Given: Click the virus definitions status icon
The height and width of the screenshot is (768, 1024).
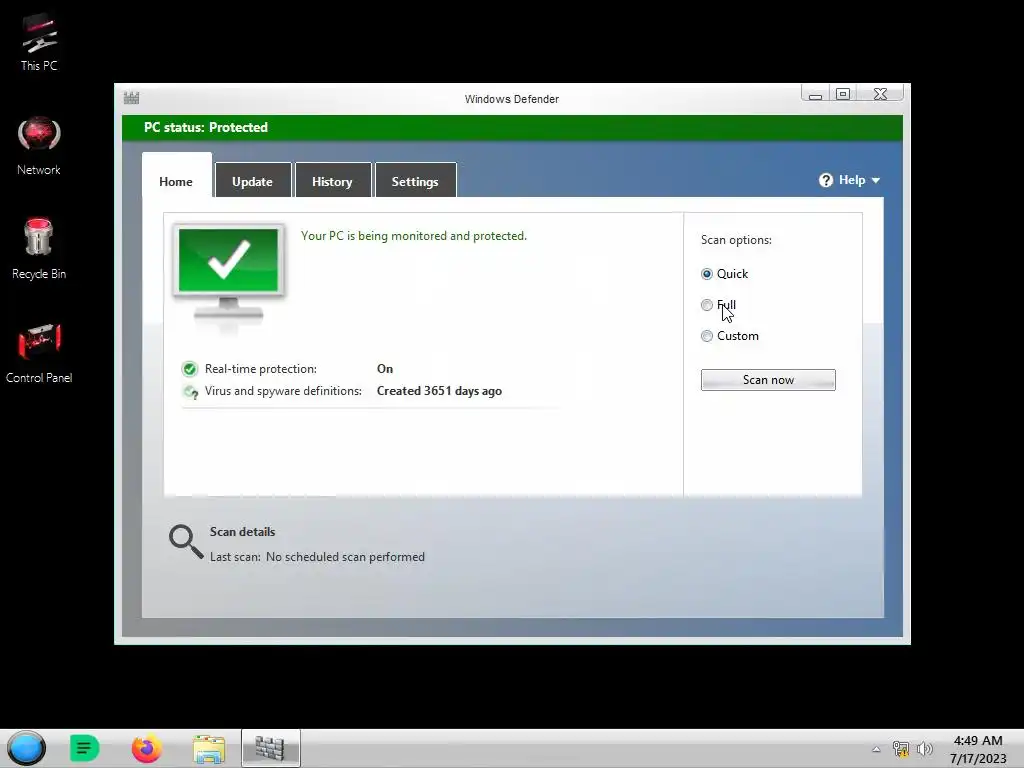Looking at the screenshot, I should click(x=191, y=391).
